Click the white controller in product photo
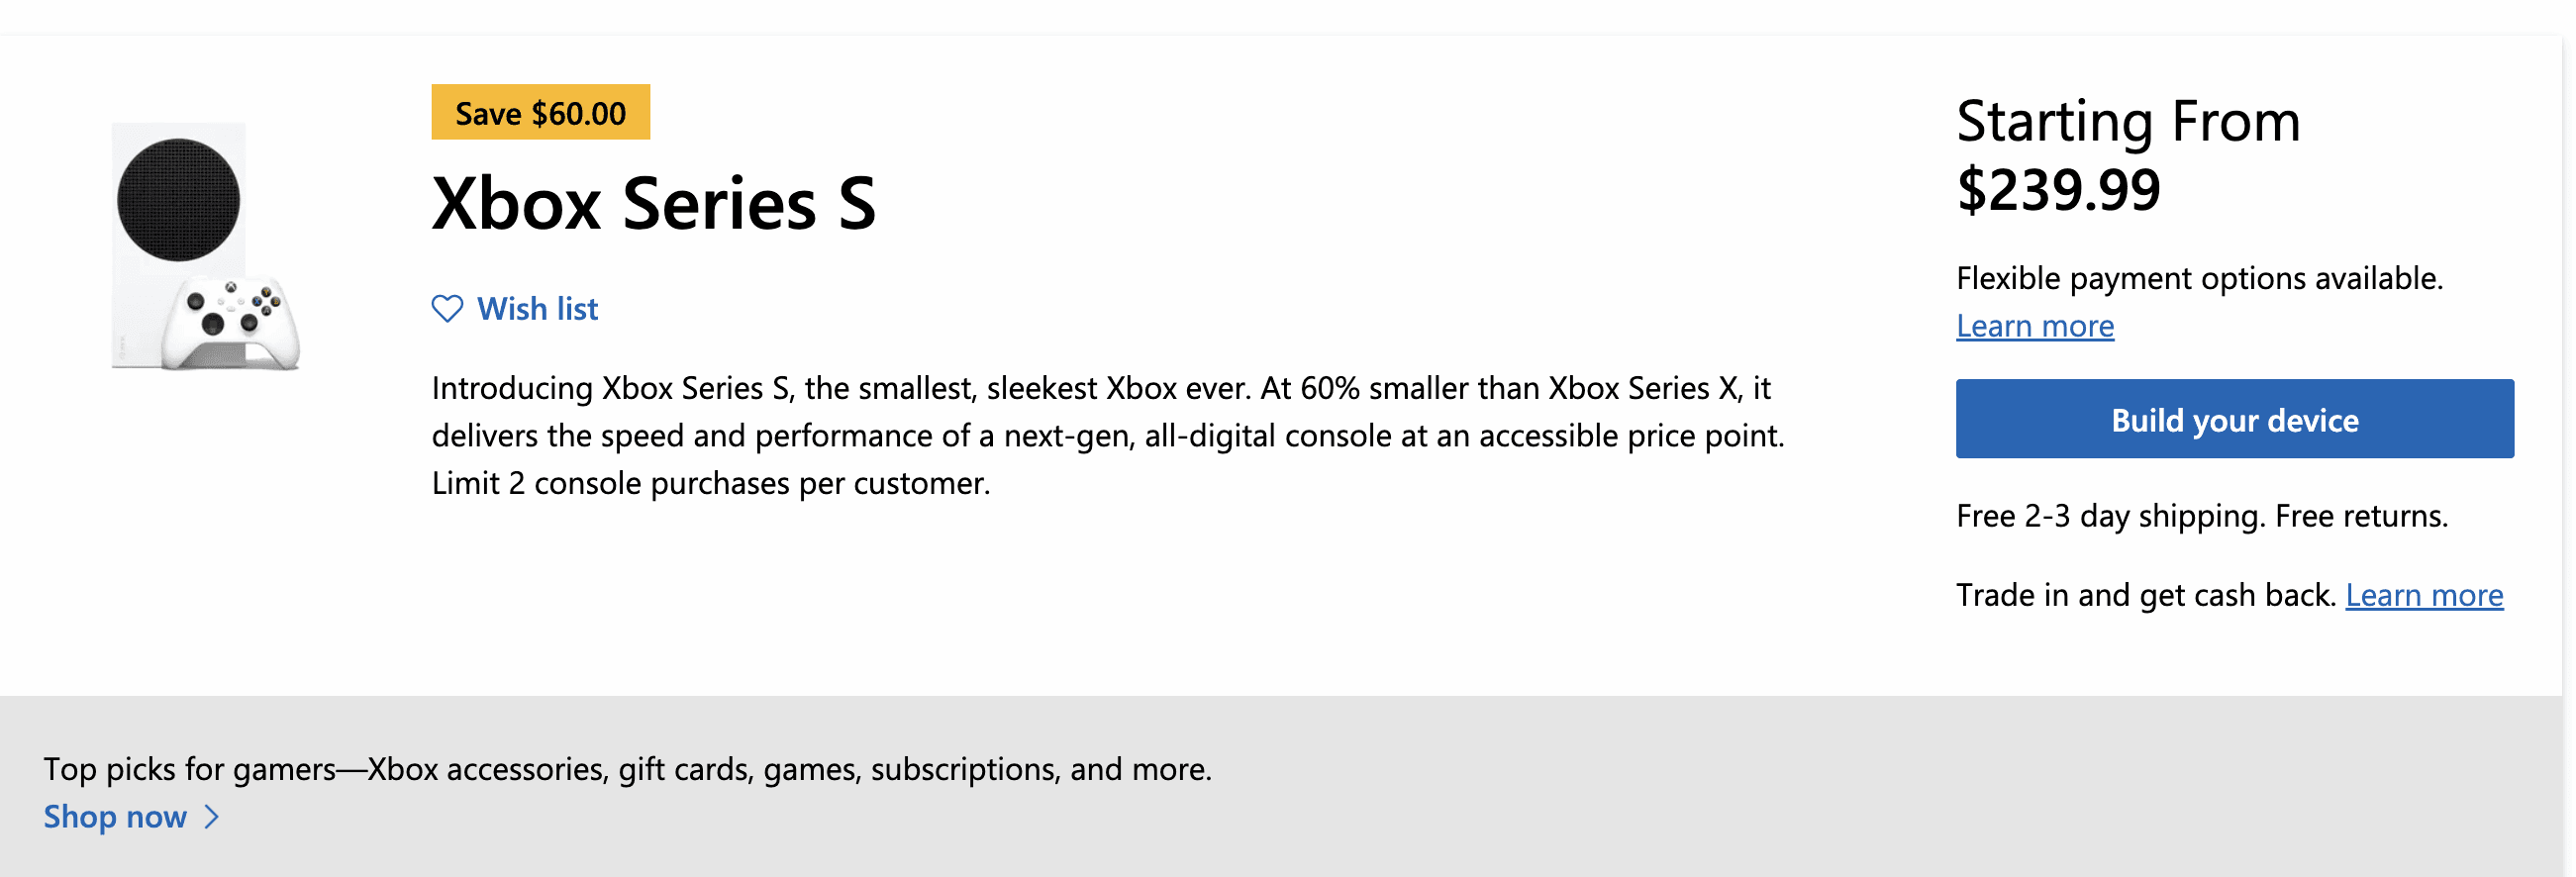 [231, 323]
